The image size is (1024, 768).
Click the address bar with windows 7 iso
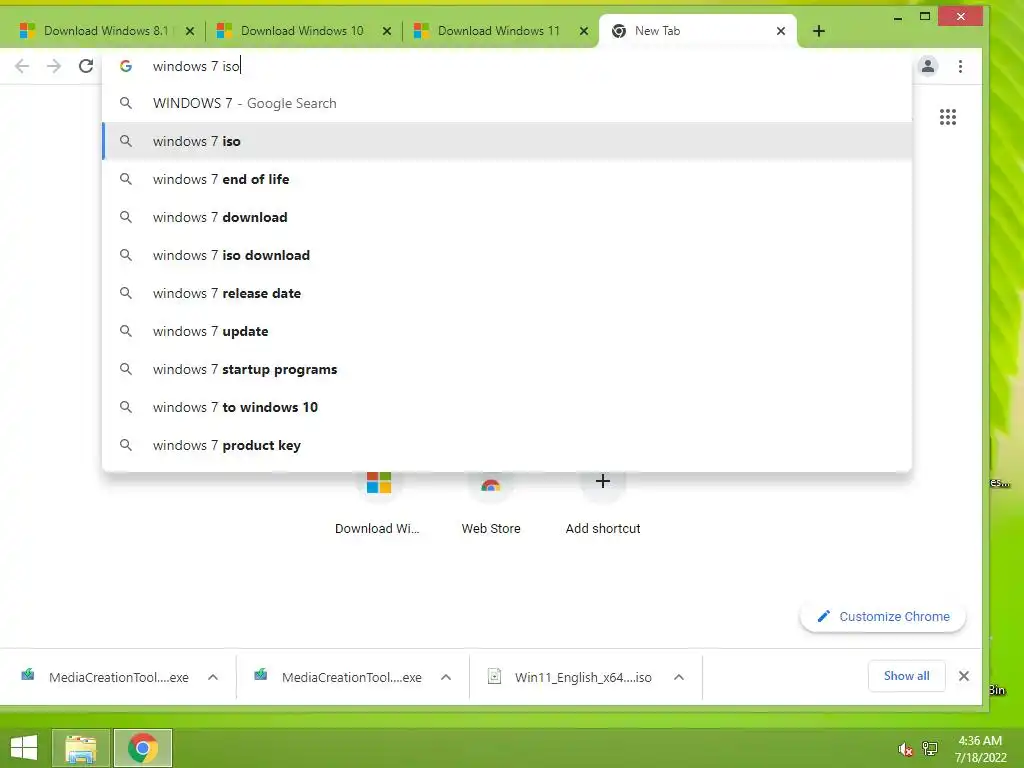tap(507, 66)
